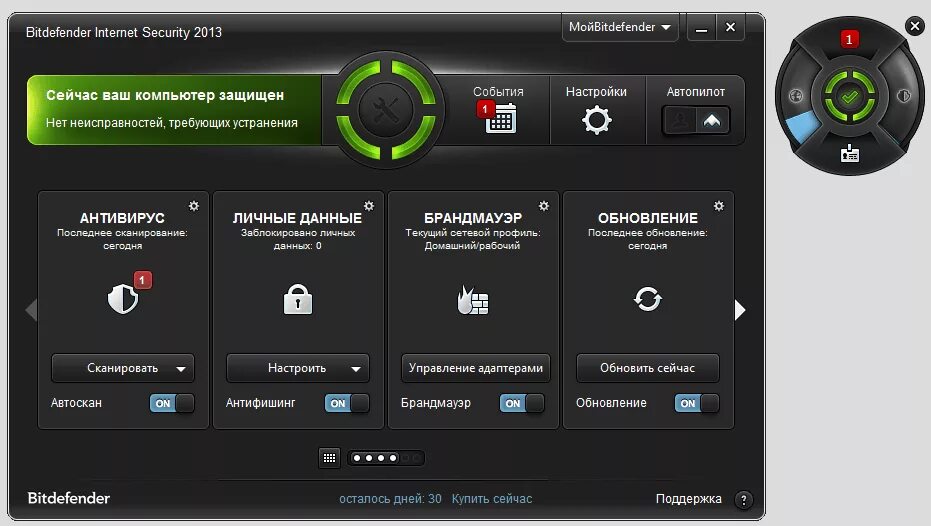The width and height of the screenshot is (931, 526).
Task: Click the осталось дней: 30 text
Action: click(x=390, y=499)
